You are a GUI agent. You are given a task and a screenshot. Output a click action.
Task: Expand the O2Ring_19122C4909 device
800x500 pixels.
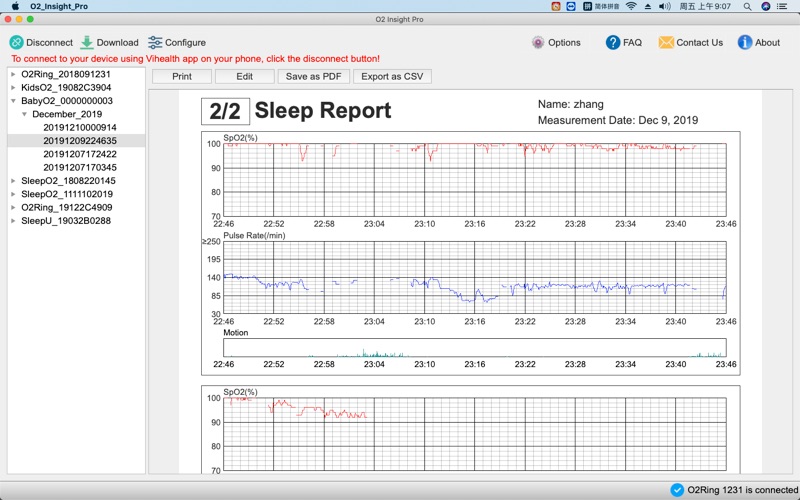pyautogui.click(x=13, y=207)
